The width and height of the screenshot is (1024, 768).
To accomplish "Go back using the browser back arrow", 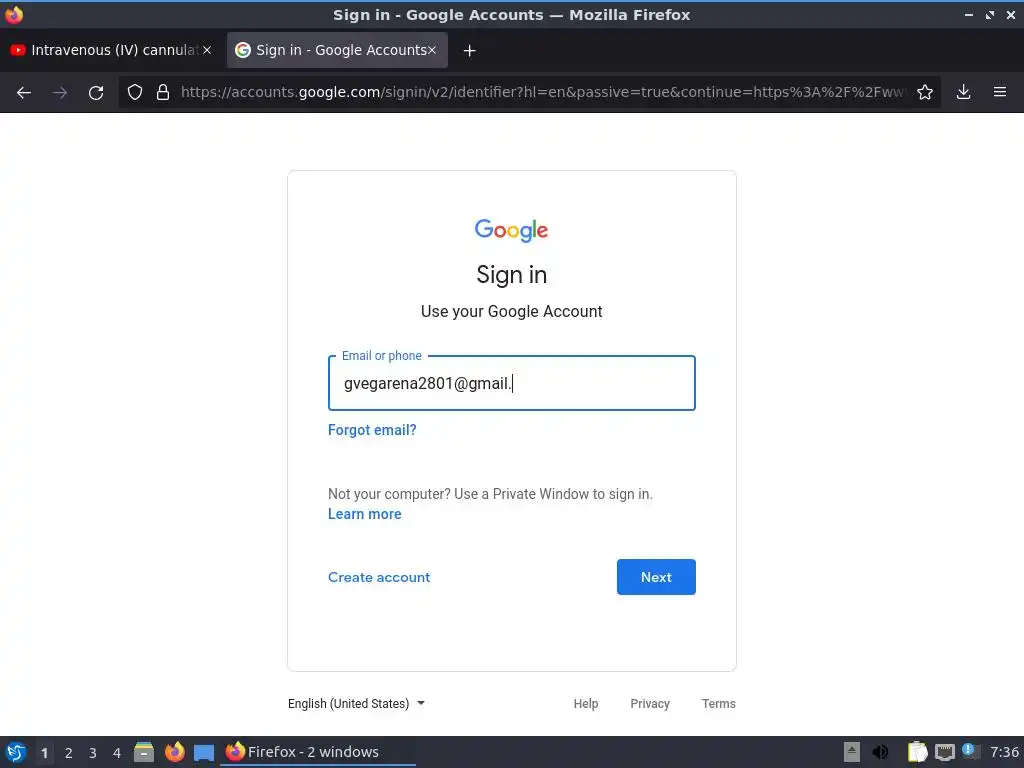I will click(x=24, y=93).
